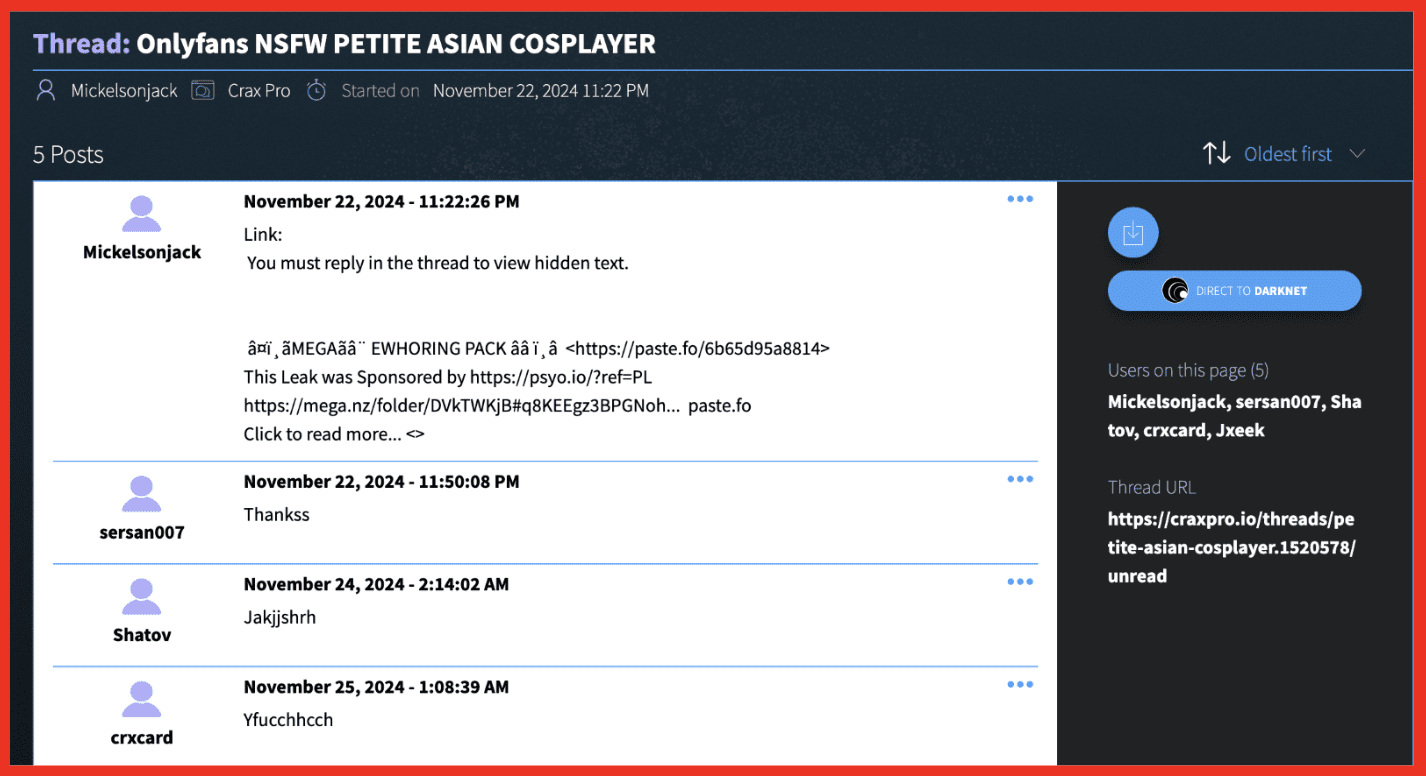This screenshot has width=1426, height=776.
Task: Open three-dot menu on sersan007's post
Action: tap(1020, 479)
